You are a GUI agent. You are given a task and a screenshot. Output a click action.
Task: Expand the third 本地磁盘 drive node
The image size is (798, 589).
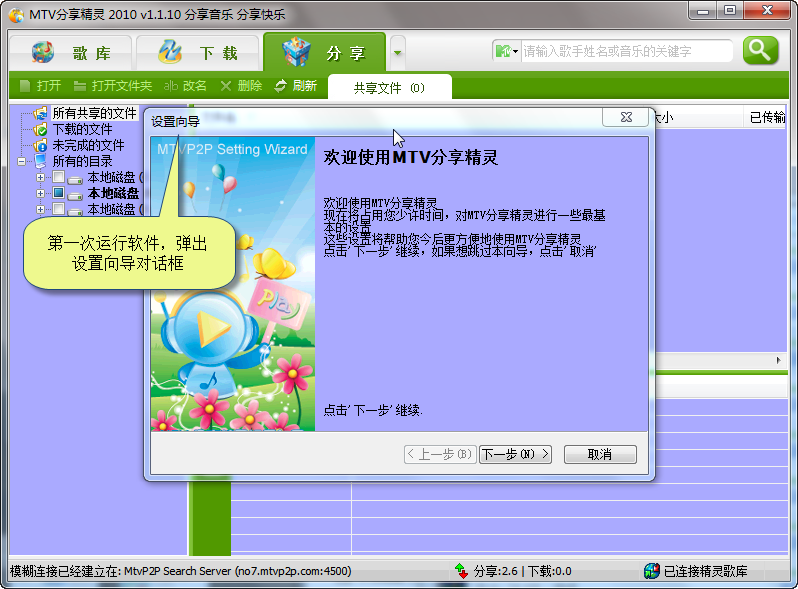pyautogui.click(x=40, y=209)
